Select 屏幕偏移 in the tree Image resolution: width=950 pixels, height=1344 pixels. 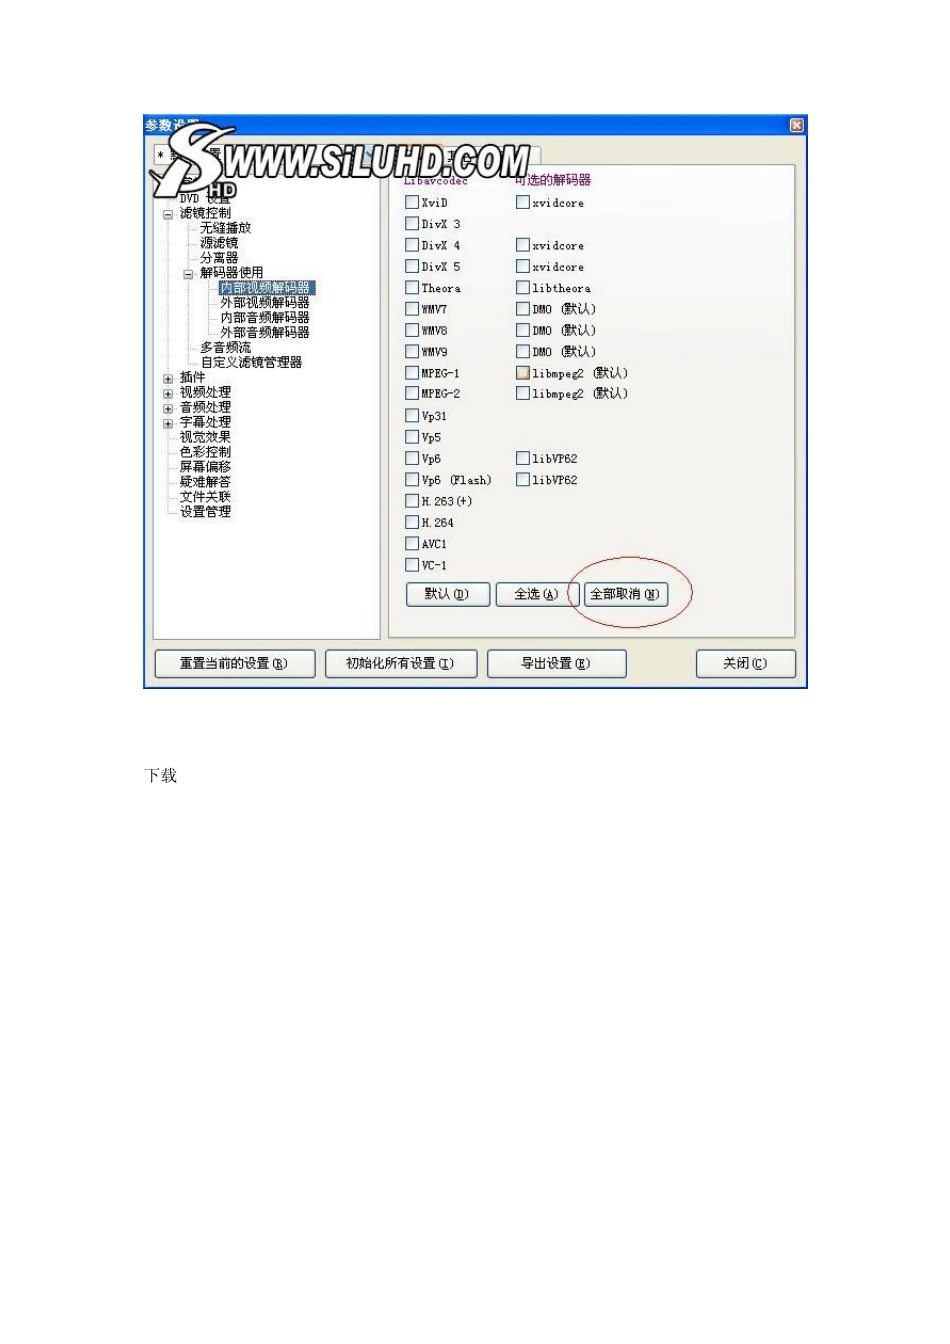pos(205,467)
